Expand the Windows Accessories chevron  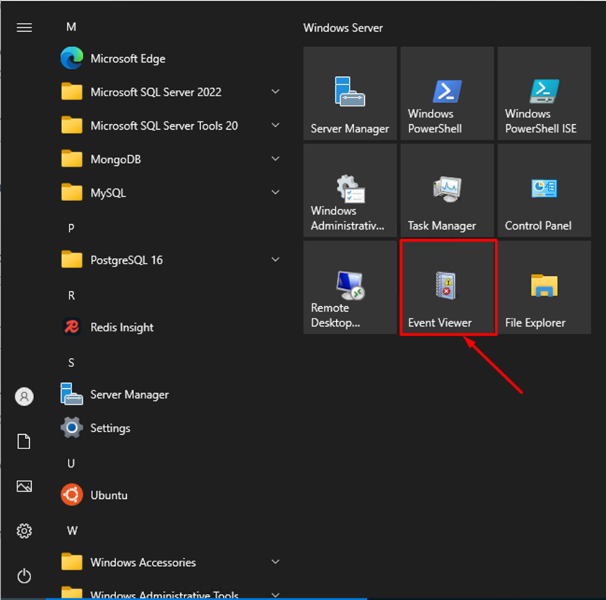(x=276, y=562)
